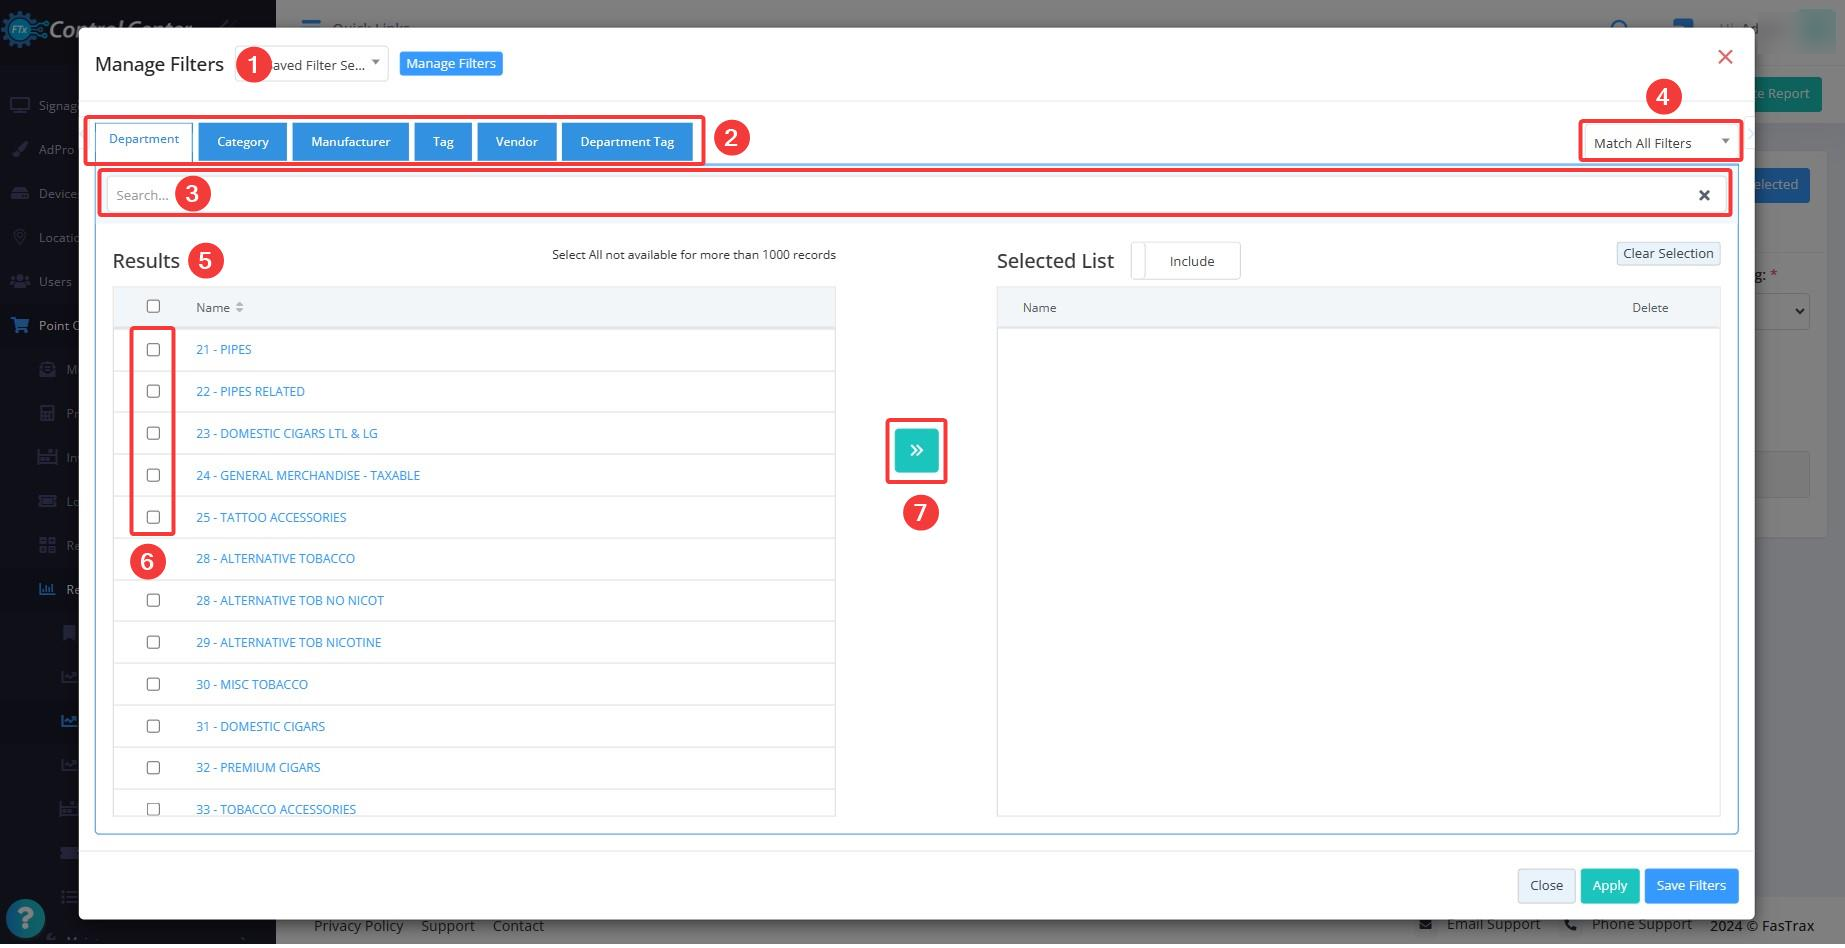Close the Manage Filters dialog with red X

pyautogui.click(x=1725, y=57)
